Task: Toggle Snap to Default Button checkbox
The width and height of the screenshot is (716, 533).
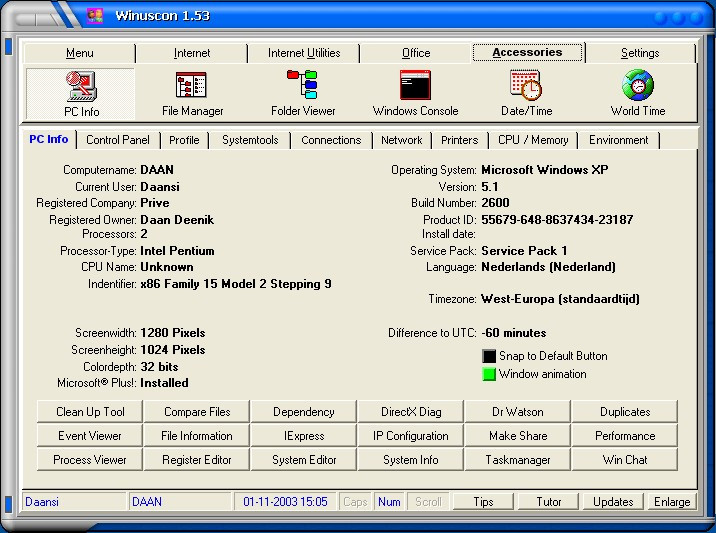Action: 489,356
